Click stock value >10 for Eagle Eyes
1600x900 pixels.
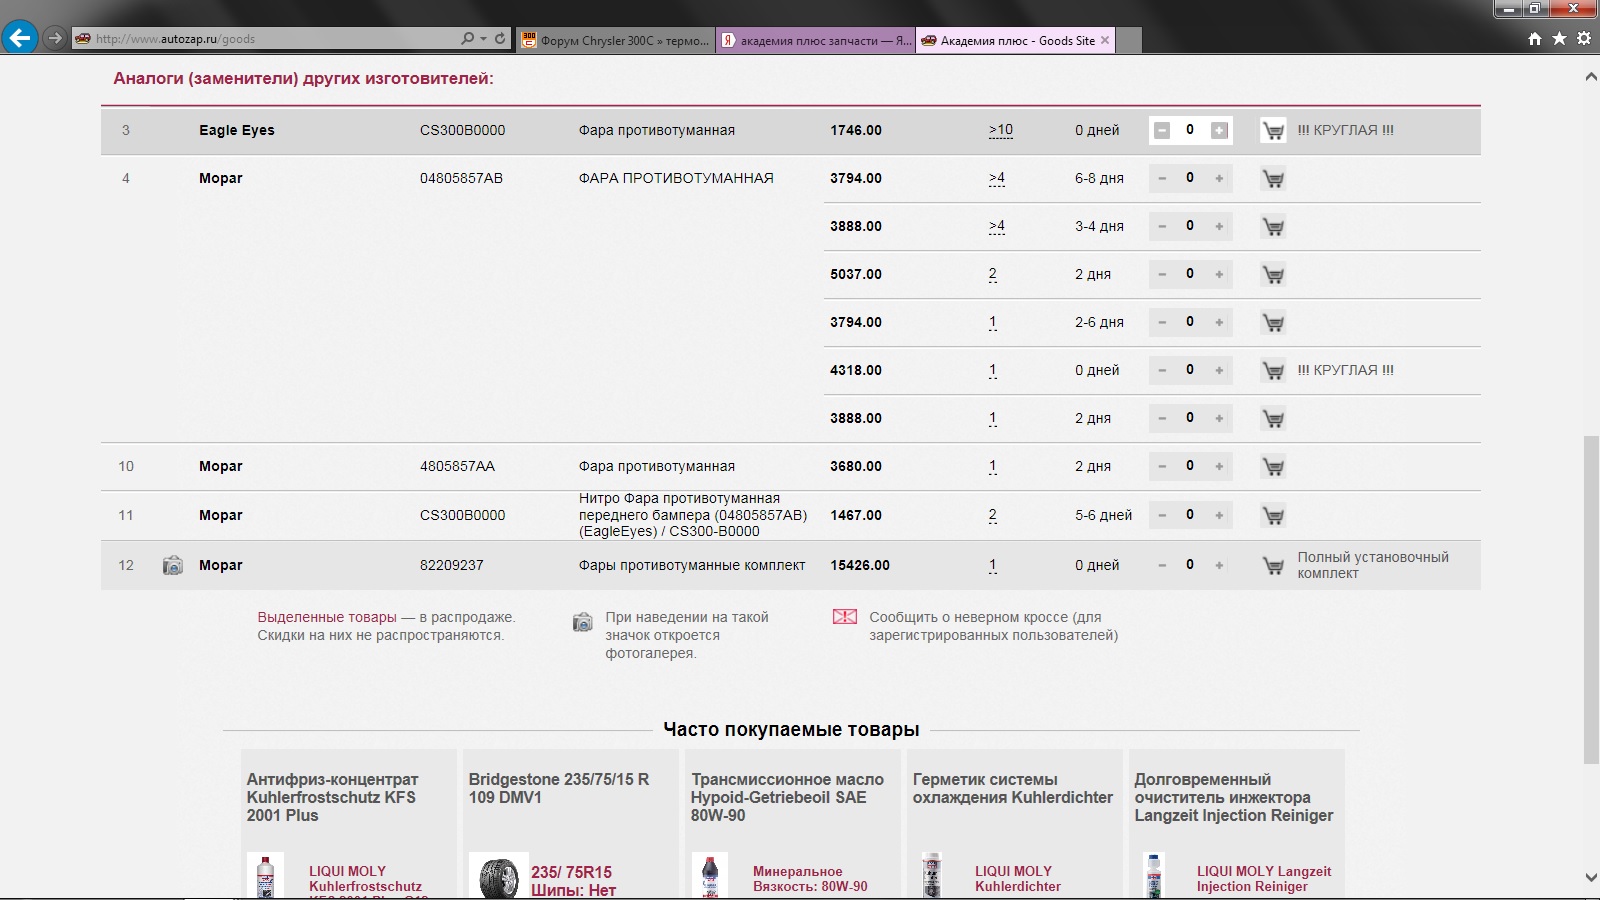coord(1001,130)
